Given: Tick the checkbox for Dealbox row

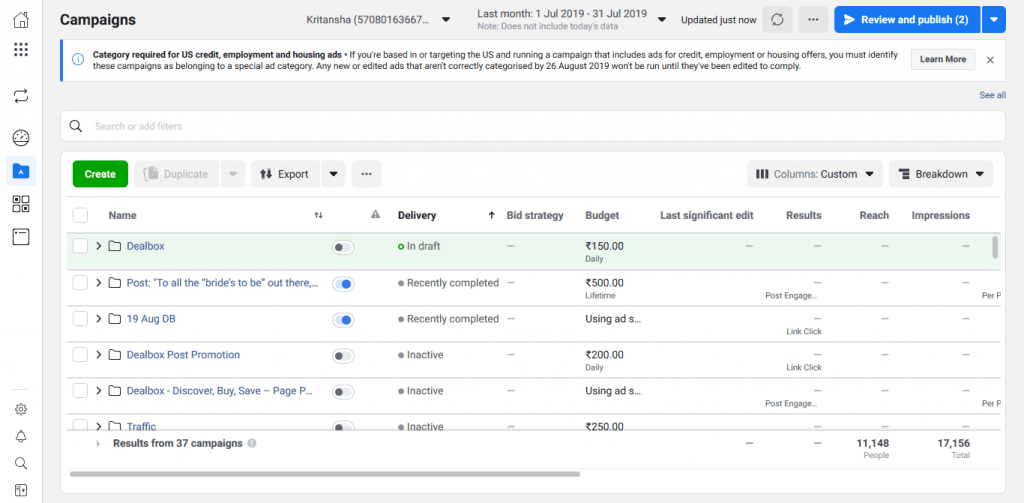Looking at the screenshot, I should coord(80,246).
